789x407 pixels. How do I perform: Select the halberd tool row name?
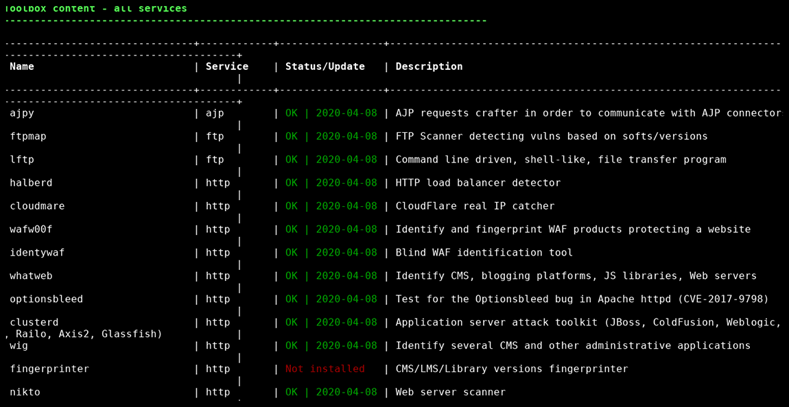click(31, 183)
